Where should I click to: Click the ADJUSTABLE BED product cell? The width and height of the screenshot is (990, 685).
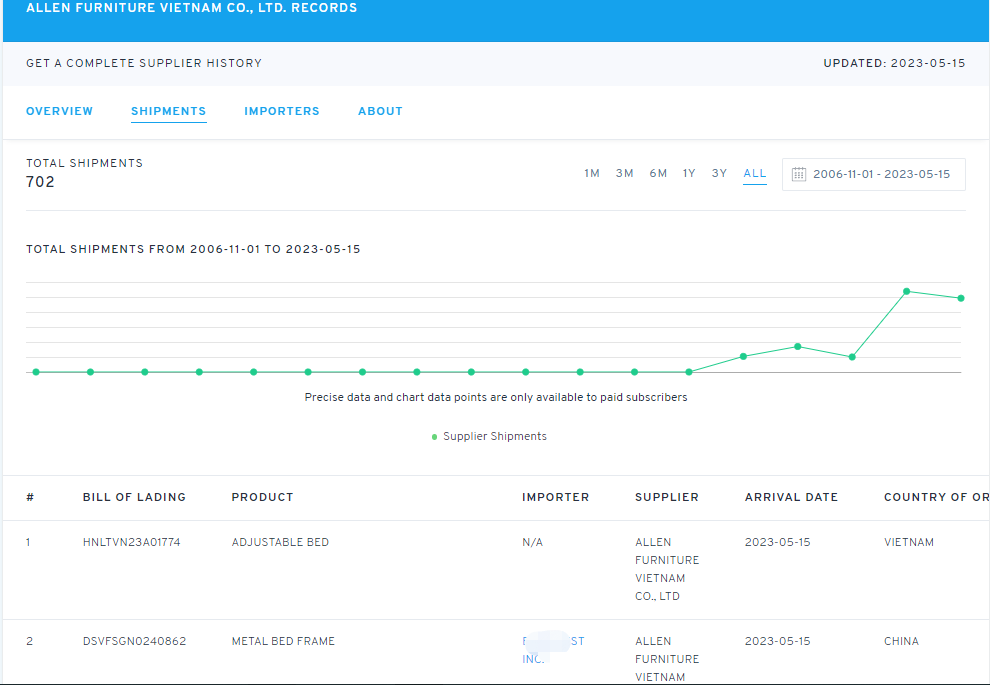click(280, 542)
